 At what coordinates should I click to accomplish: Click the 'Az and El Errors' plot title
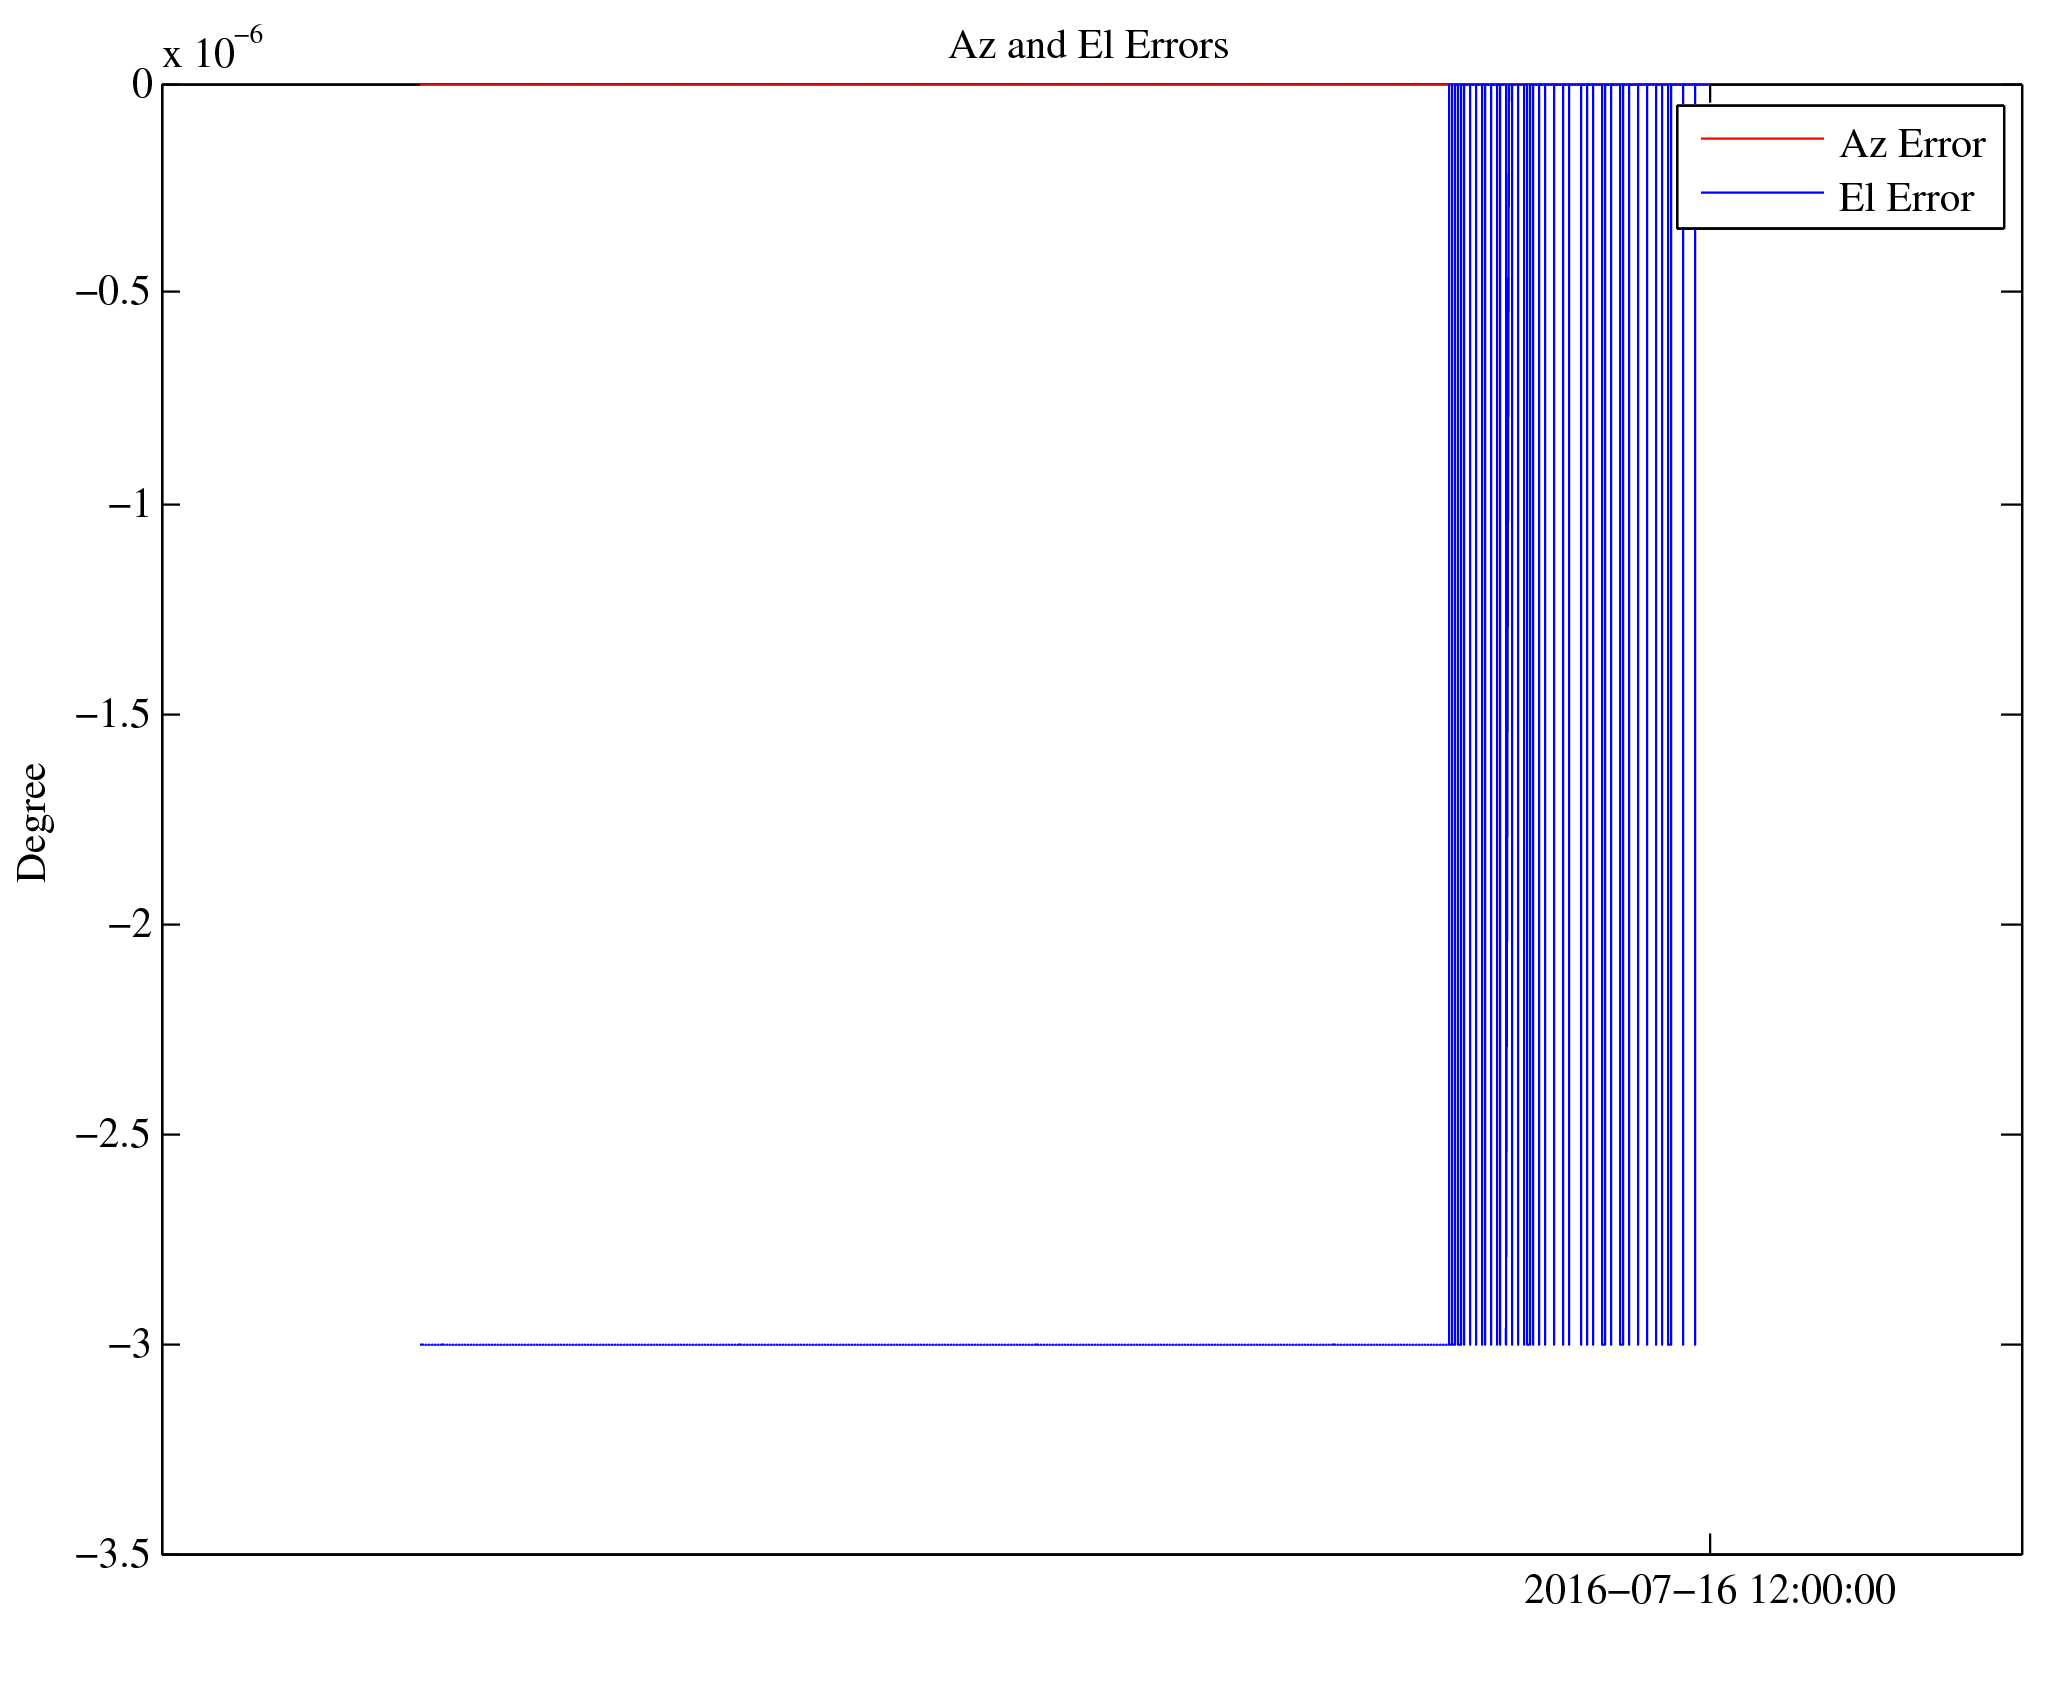[x=1088, y=46]
